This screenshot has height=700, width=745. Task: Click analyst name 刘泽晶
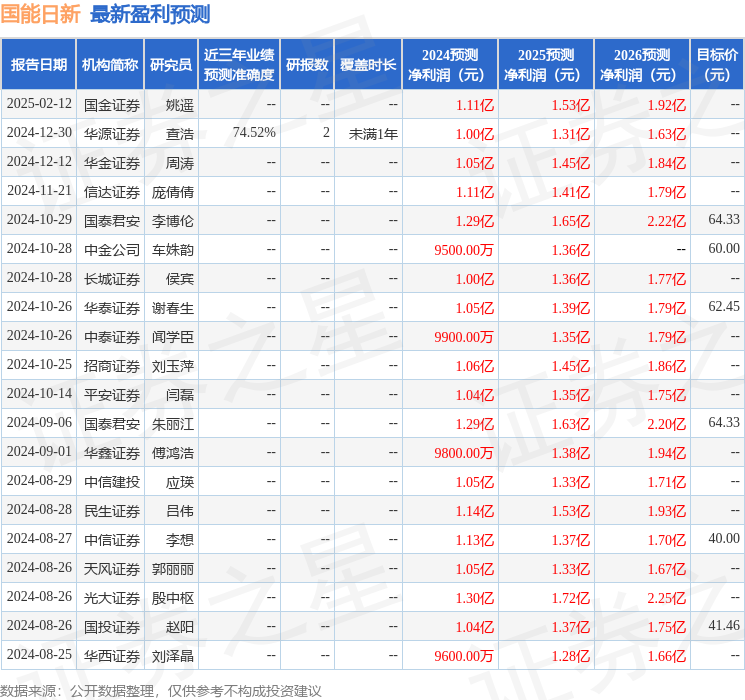coord(173,656)
